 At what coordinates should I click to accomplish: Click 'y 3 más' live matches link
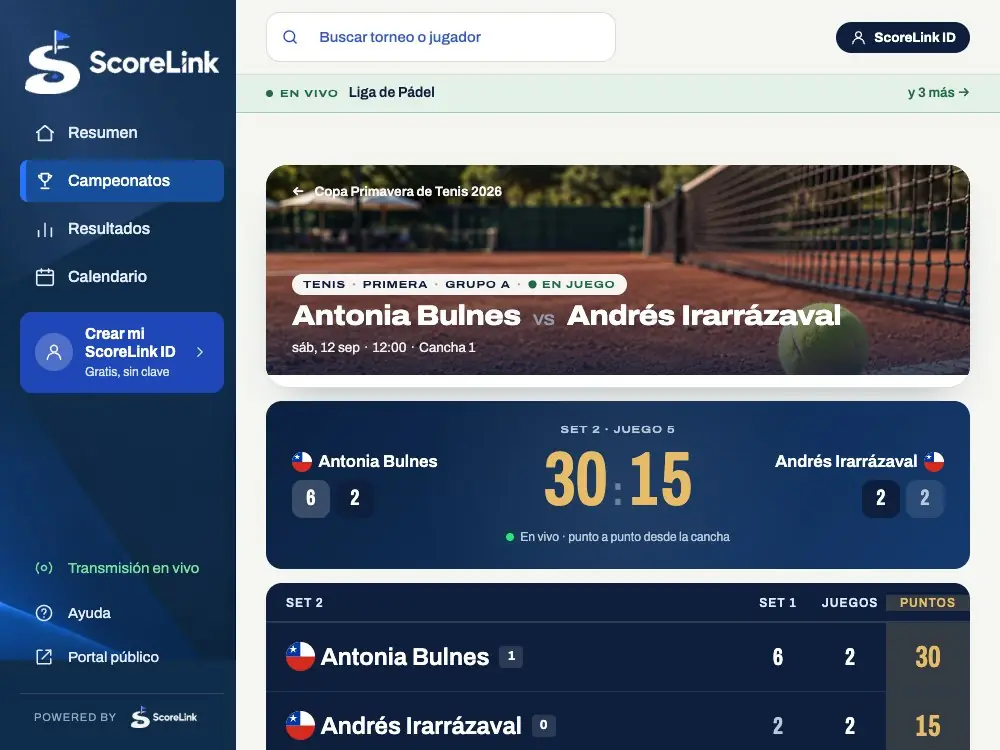(x=938, y=92)
